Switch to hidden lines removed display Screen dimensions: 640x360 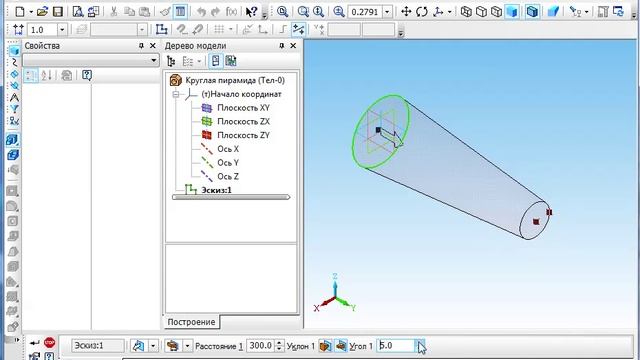(x=481, y=11)
